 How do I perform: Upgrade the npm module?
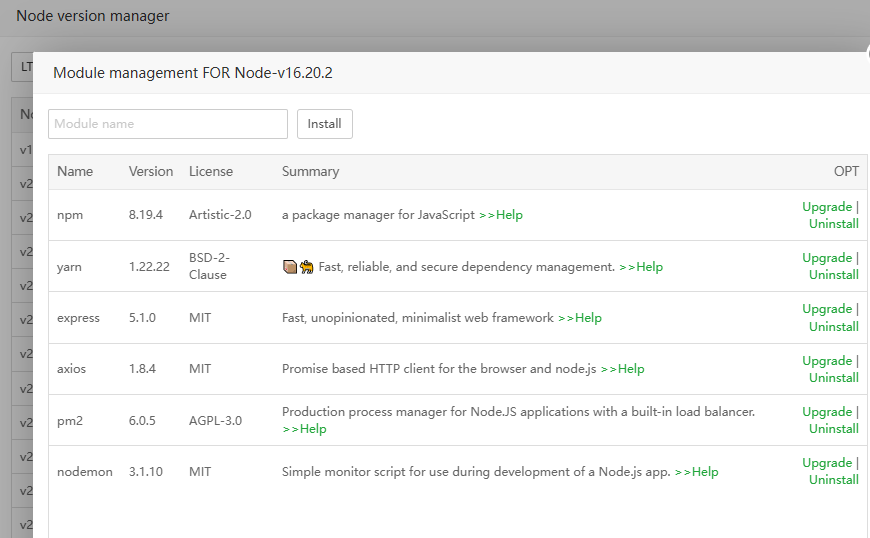point(827,207)
